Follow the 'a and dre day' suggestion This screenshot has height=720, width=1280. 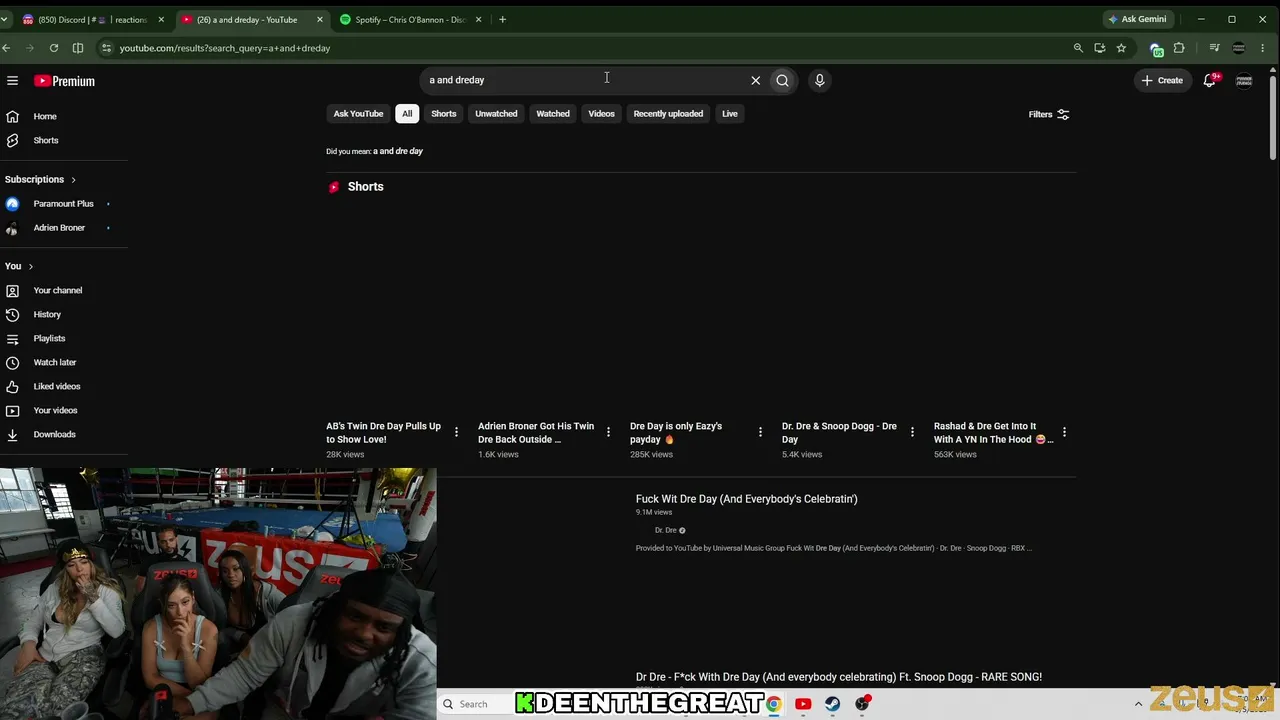[x=398, y=151]
